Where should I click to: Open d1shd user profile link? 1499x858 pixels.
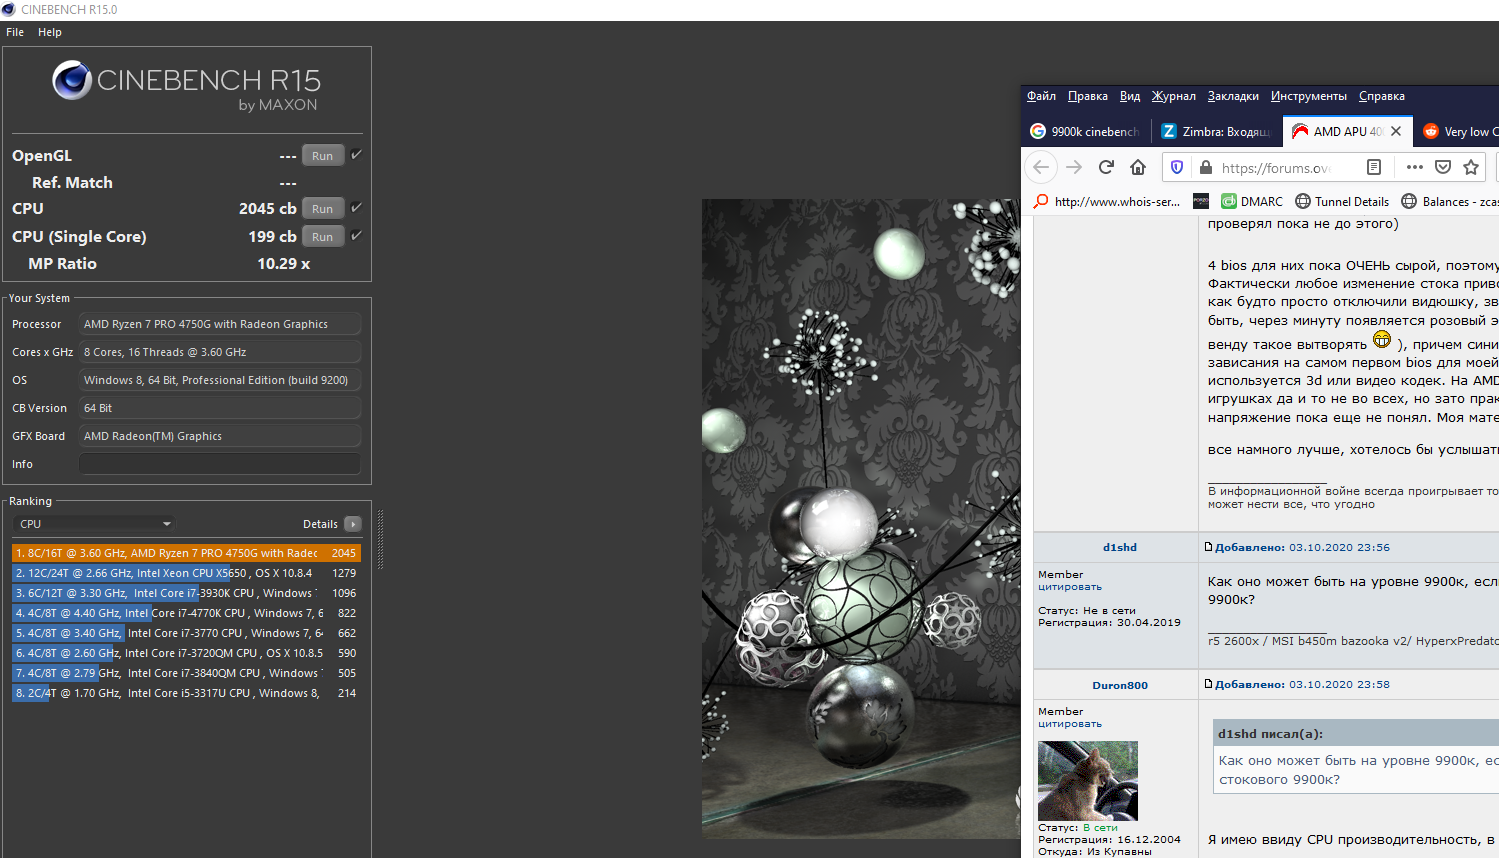pos(1119,547)
